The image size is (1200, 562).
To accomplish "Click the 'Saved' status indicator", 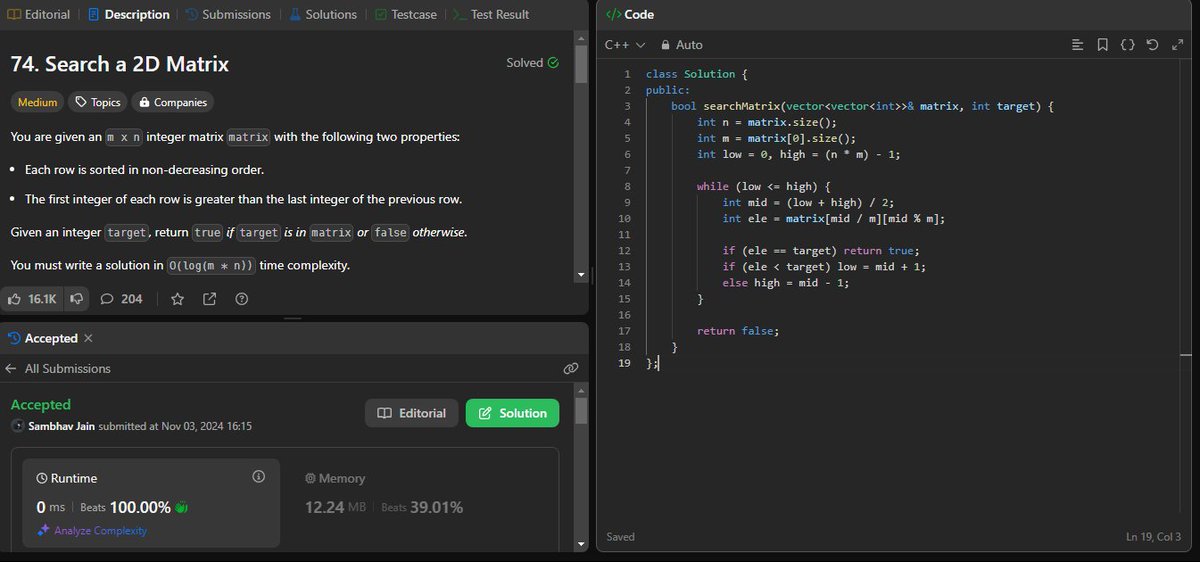I will tap(620, 537).
